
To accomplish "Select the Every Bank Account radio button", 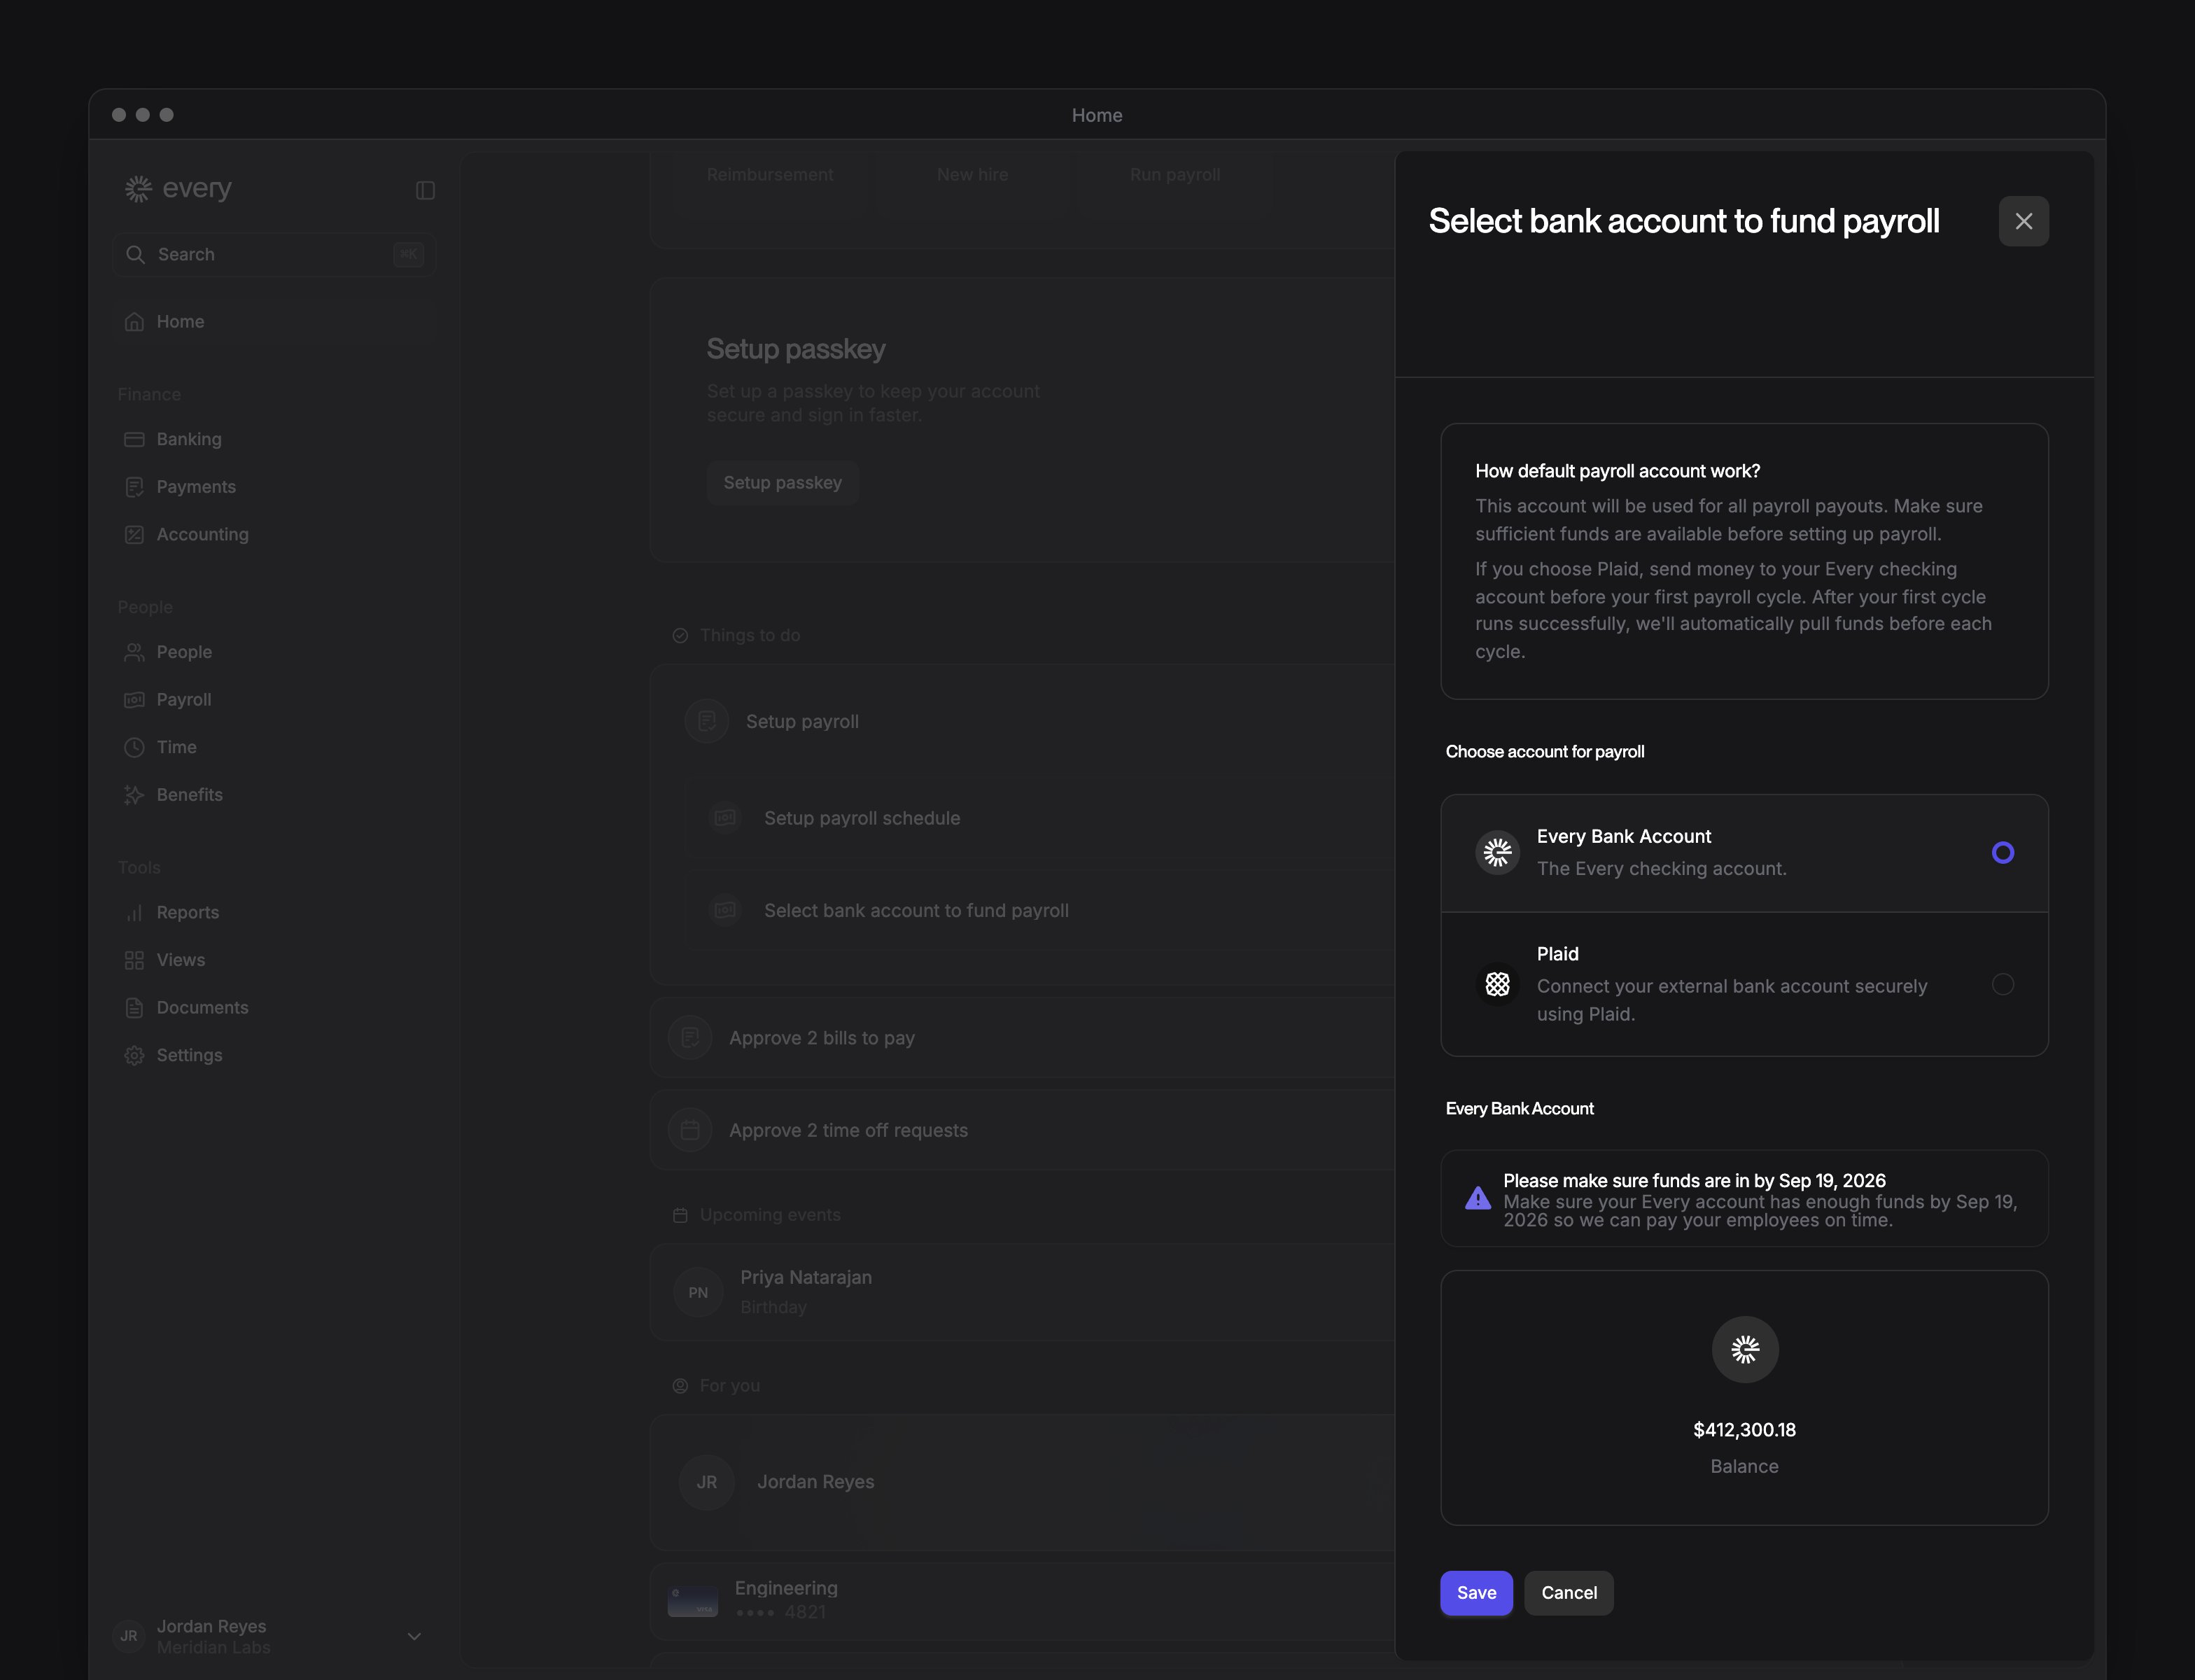I will 2002,853.
